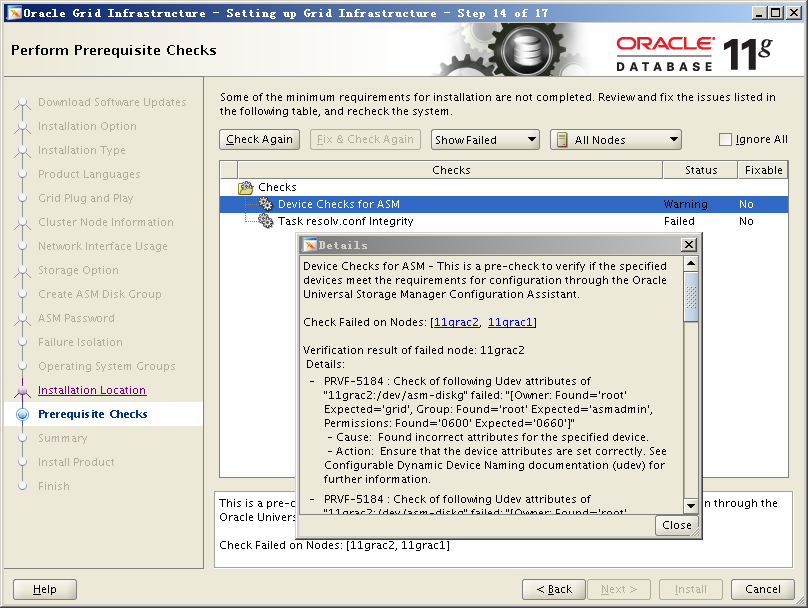
Task: Open the 11grac1 failed node link
Action: click(511, 322)
